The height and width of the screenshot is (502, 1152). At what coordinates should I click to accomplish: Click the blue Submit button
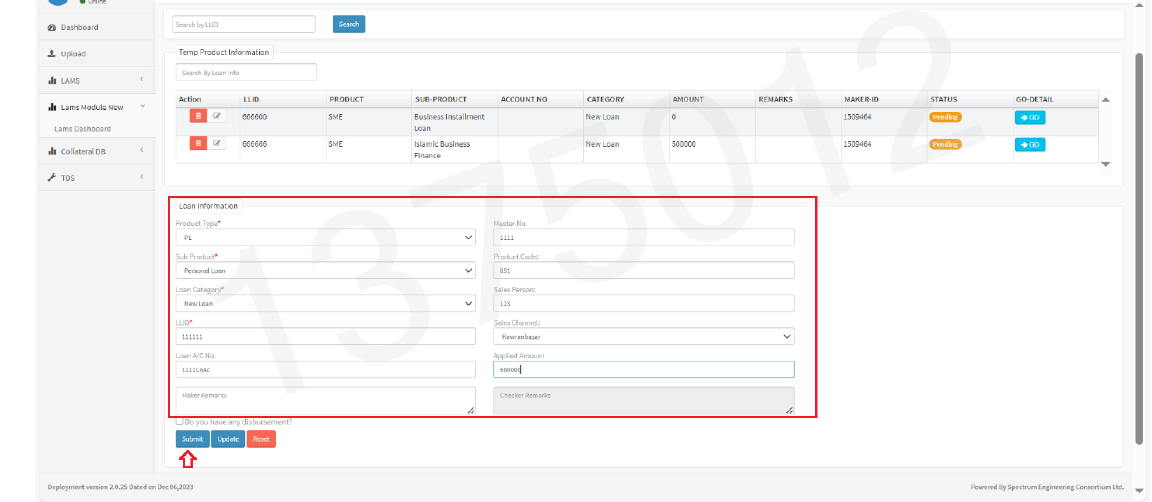[x=192, y=439]
